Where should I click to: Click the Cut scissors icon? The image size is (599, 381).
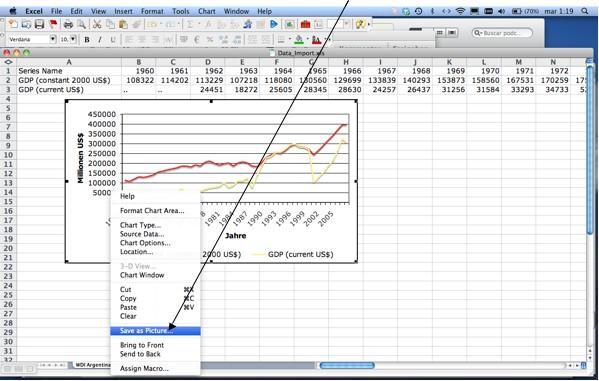click(x=97, y=24)
